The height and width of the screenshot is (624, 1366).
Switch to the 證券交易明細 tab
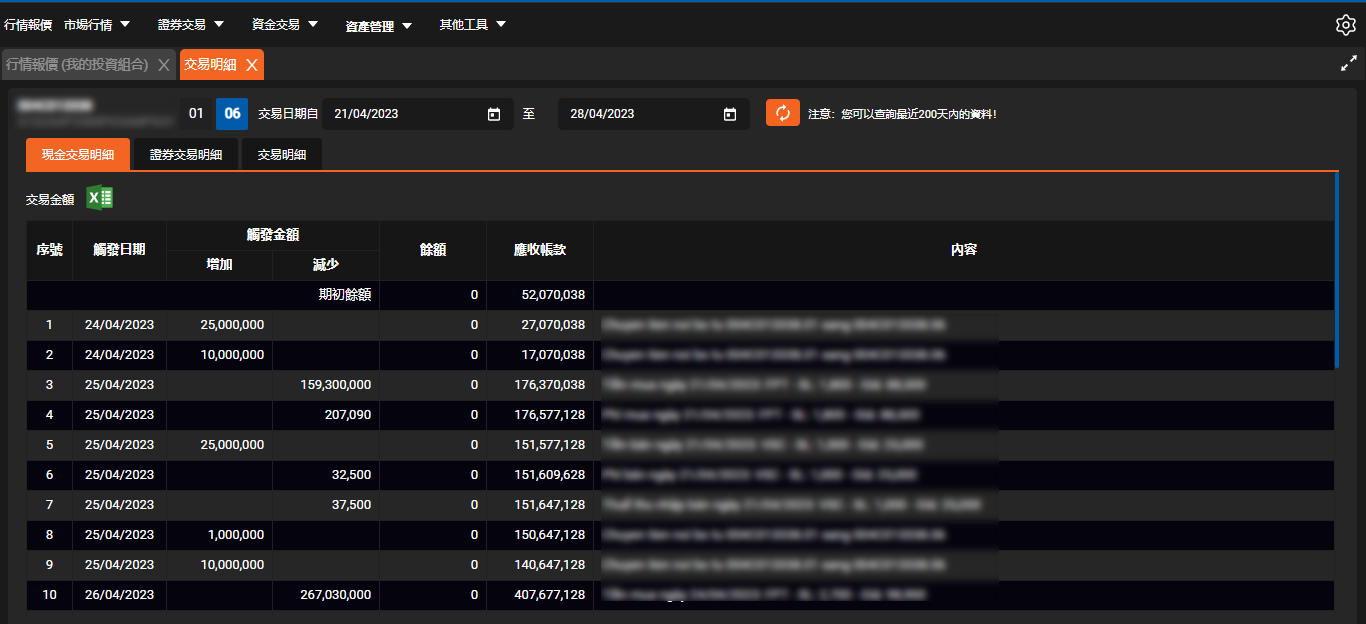(186, 155)
